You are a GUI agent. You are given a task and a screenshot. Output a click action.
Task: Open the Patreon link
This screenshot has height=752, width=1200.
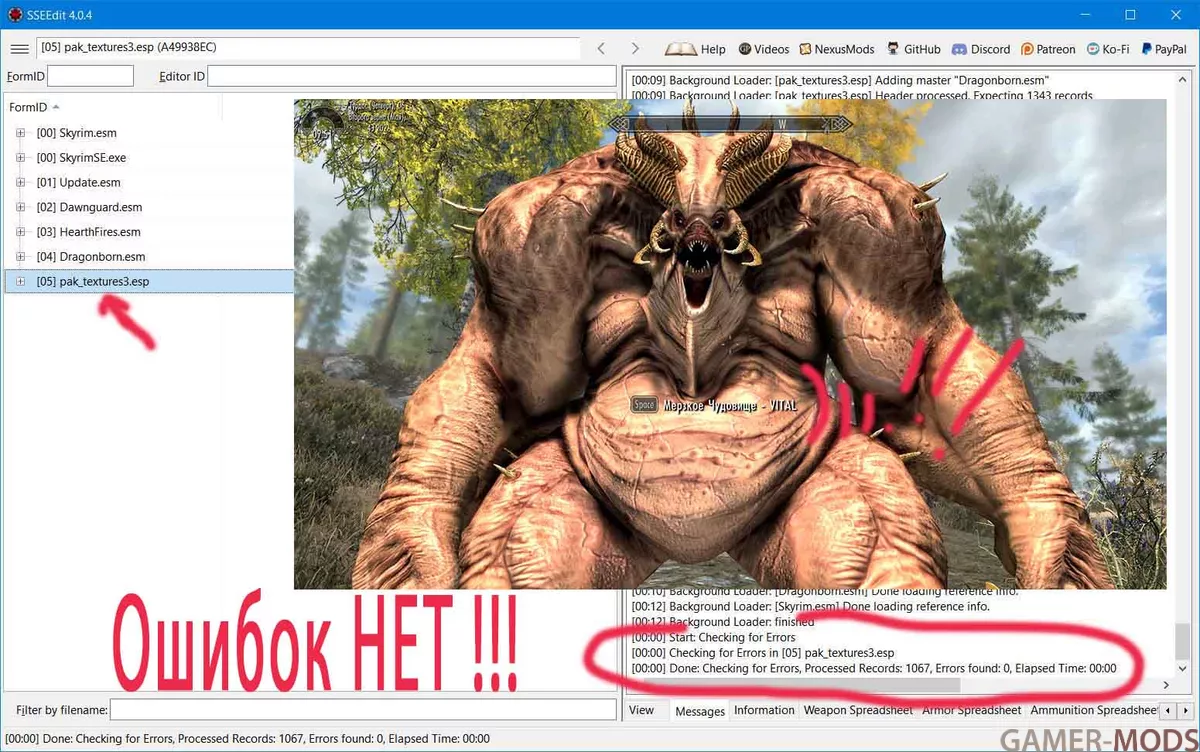tap(1048, 49)
